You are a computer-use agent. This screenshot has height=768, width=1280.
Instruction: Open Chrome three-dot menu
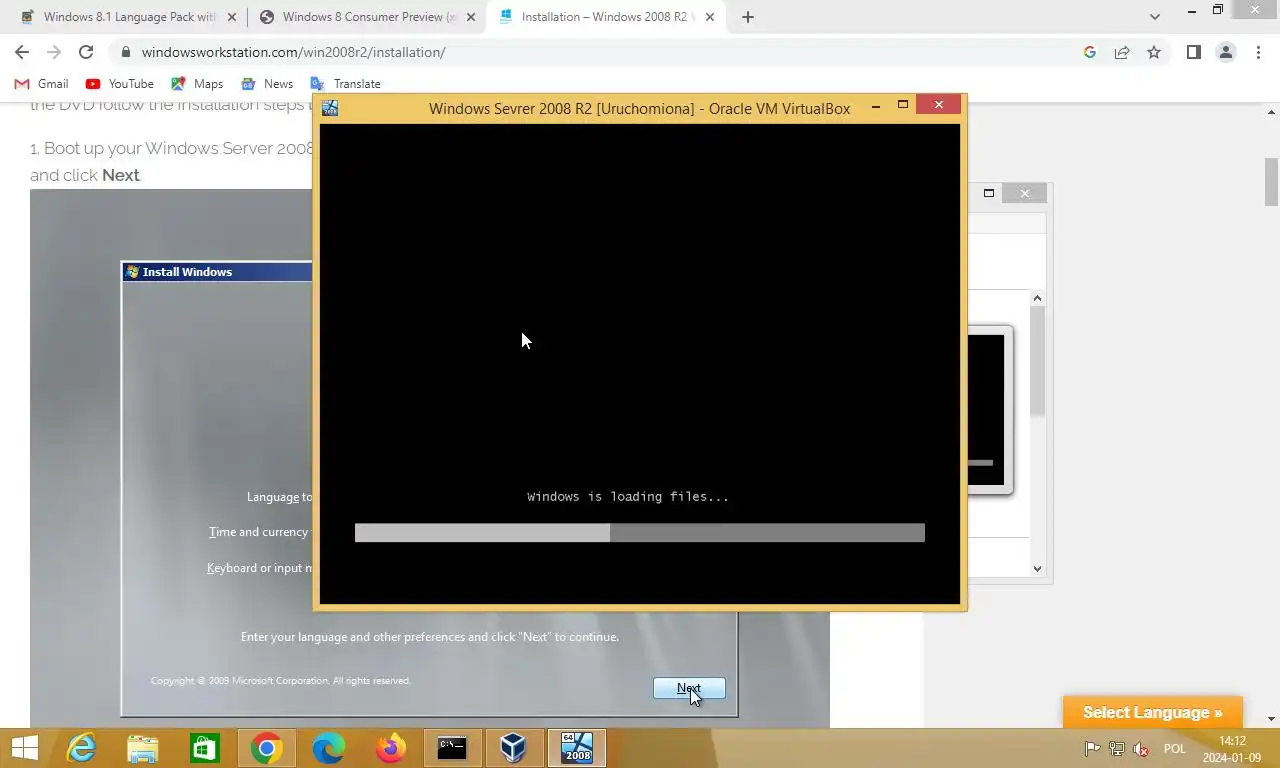[1258, 52]
